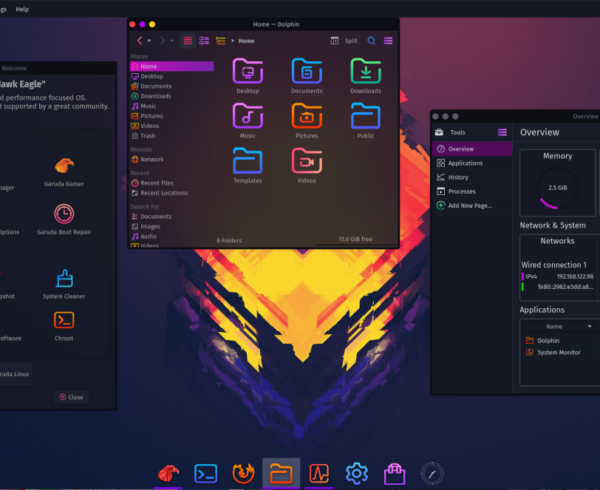Open the back-history dropdown arrow in Dolphin
Image resolution: width=600 pixels, height=490 pixels.
[x=148, y=41]
